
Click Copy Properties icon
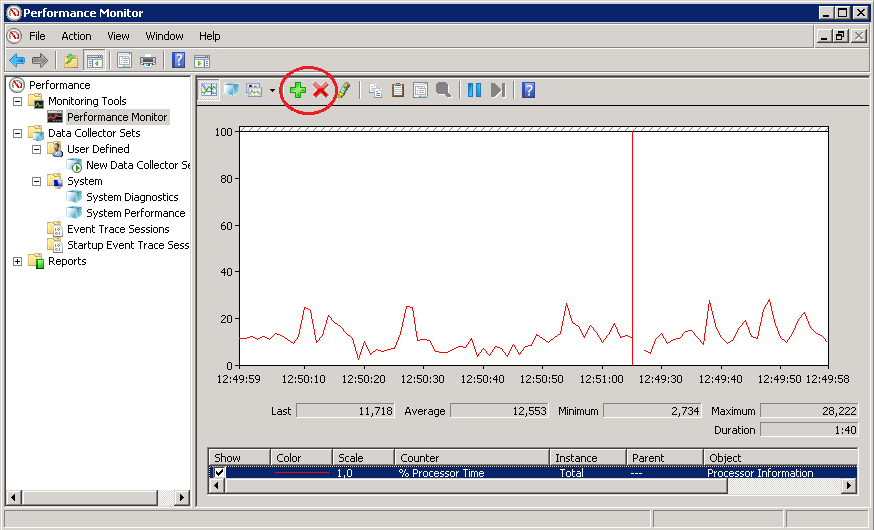click(x=375, y=90)
